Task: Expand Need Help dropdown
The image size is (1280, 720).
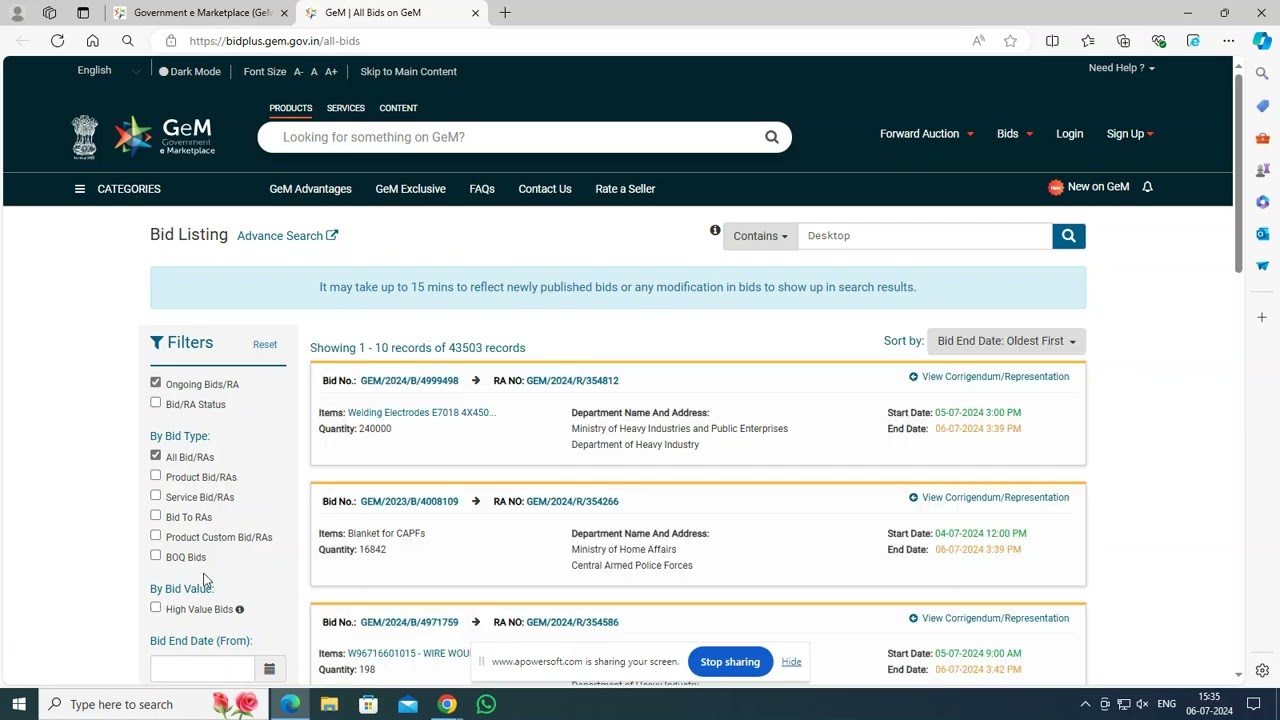Action: (1121, 68)
